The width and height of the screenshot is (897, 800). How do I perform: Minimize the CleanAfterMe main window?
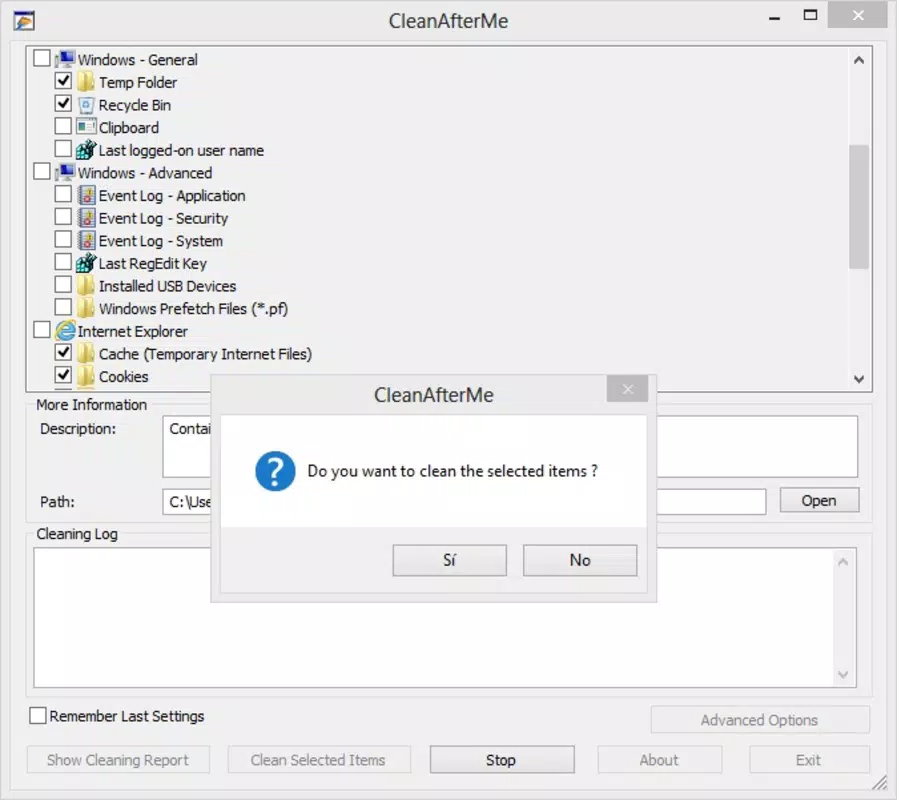click(x=775, y=17)
